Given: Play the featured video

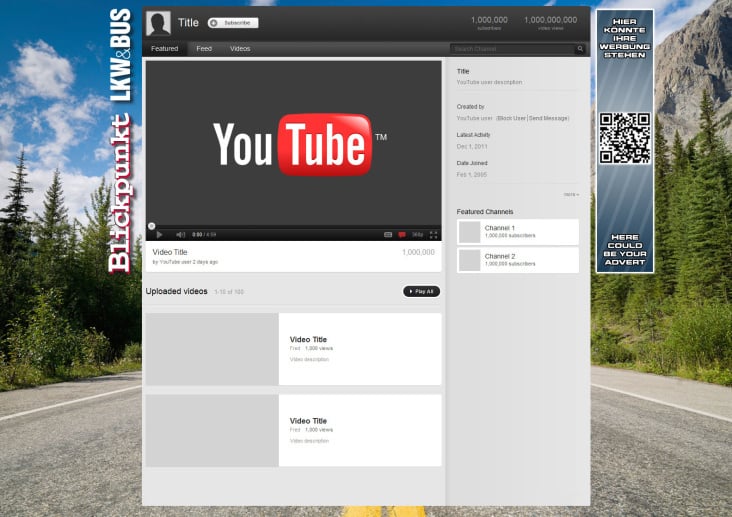Looking at the screenshot, I should click(159, 234).
